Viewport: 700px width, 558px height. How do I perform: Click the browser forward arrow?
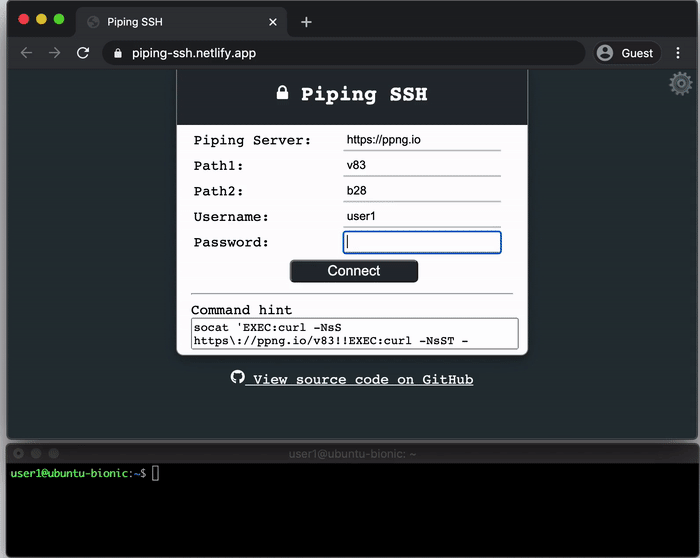54,53
